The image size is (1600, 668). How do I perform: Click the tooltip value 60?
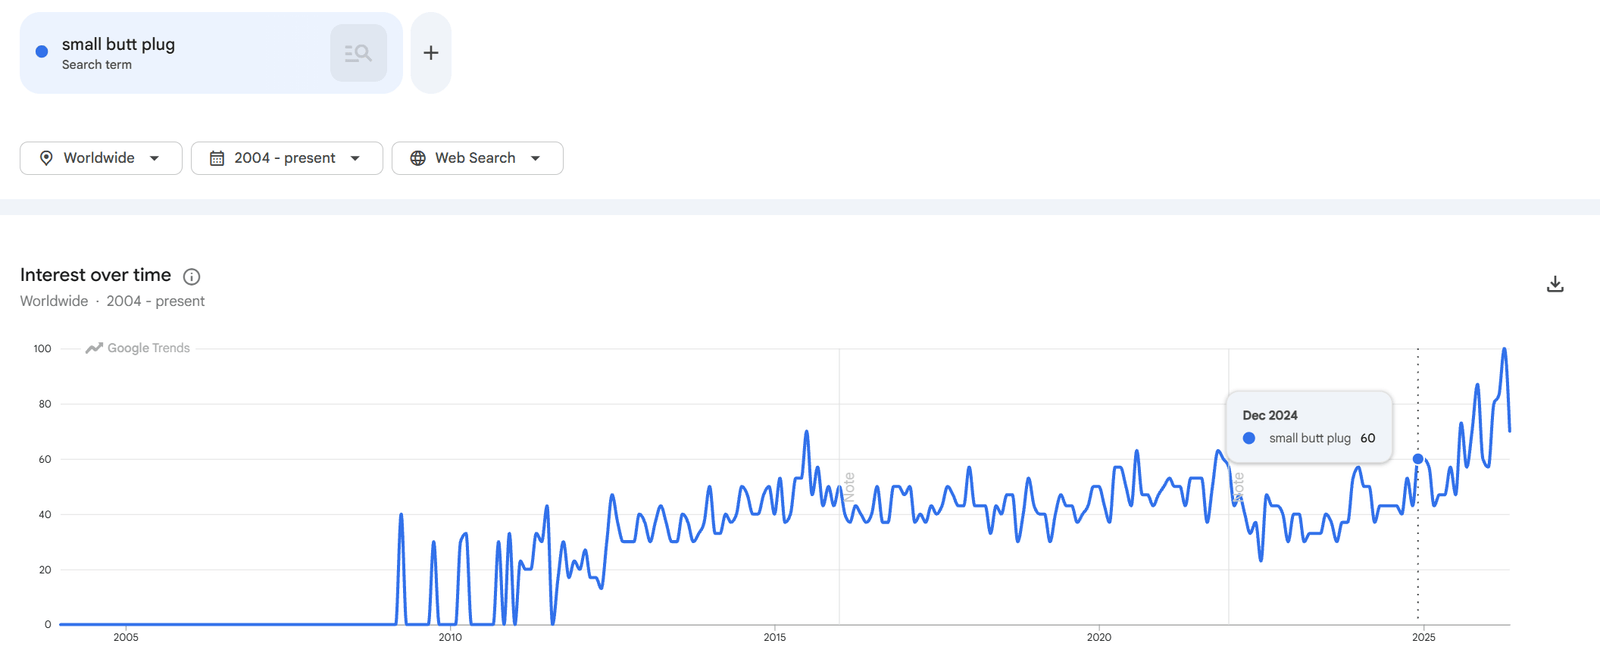pyautogui.click(x=1368, y=438)
